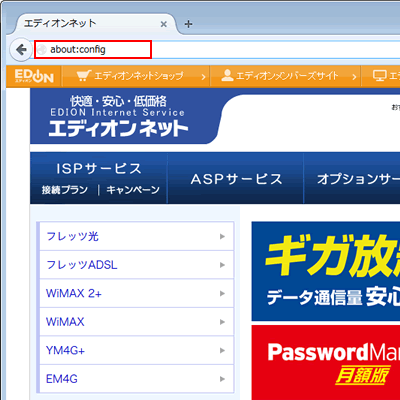Image resolution: width=400 pixels, height=400 pixels.
Task: Open the ISPサービス menu
Action: click(x=99, y=169)
